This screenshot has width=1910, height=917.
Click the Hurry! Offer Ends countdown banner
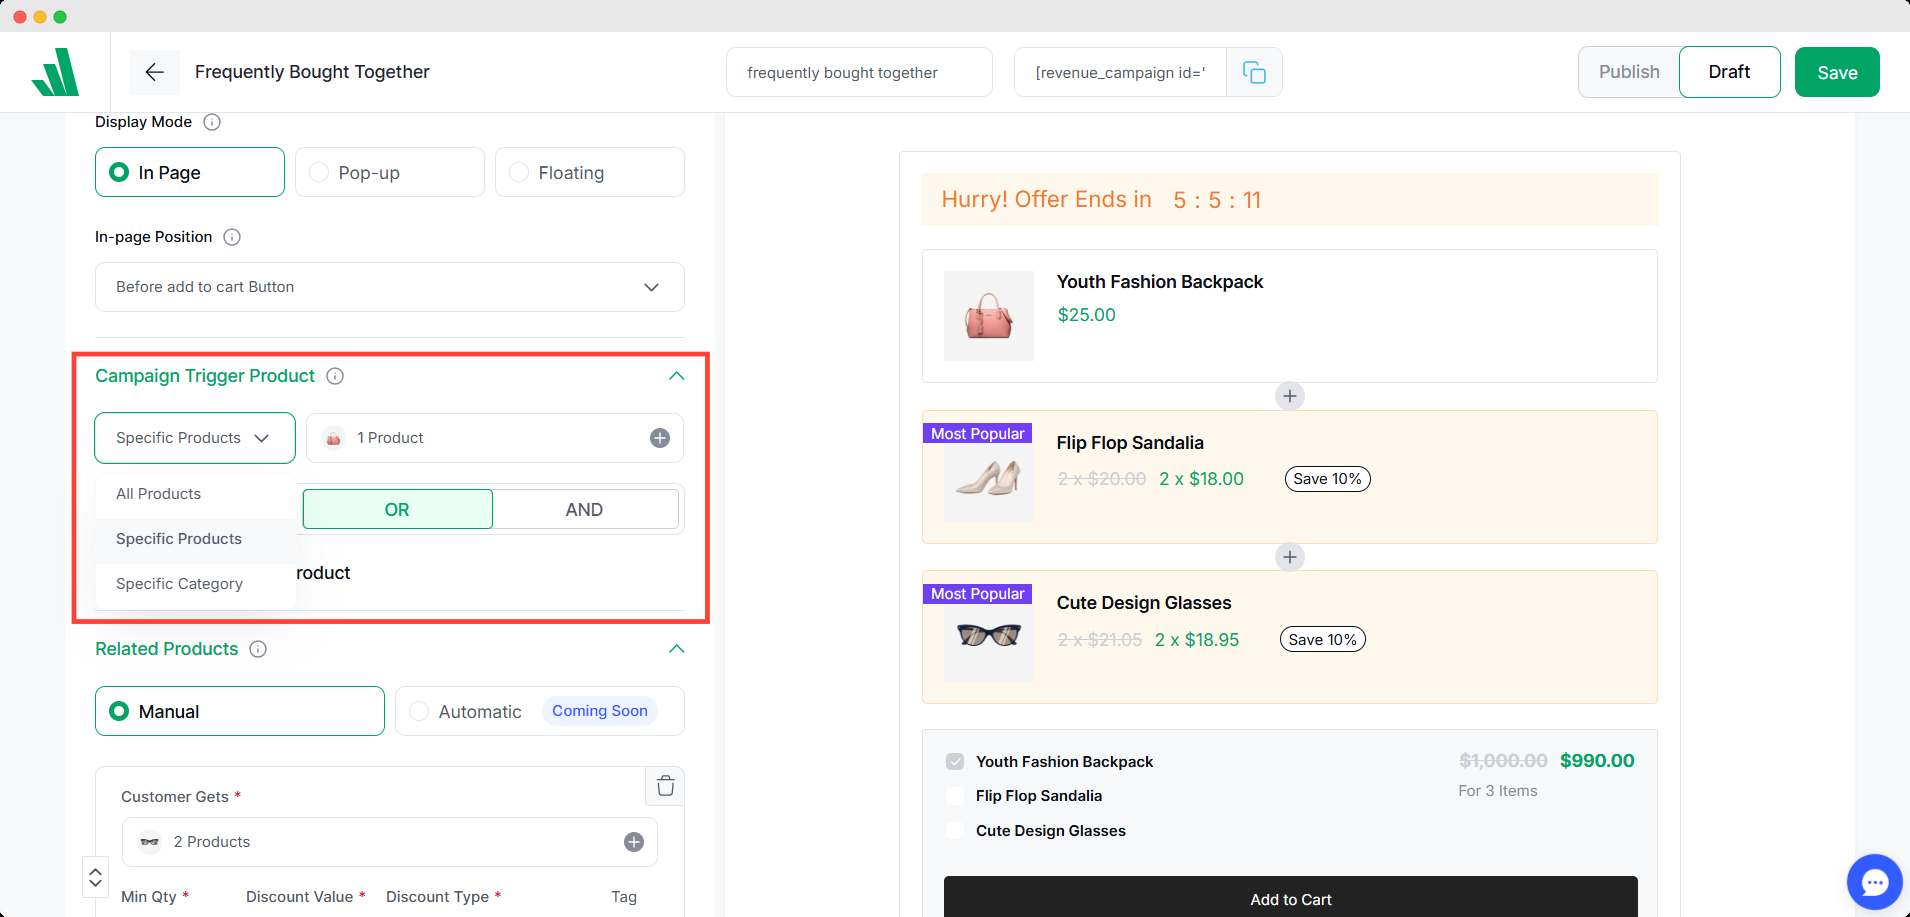(1290, 200)
